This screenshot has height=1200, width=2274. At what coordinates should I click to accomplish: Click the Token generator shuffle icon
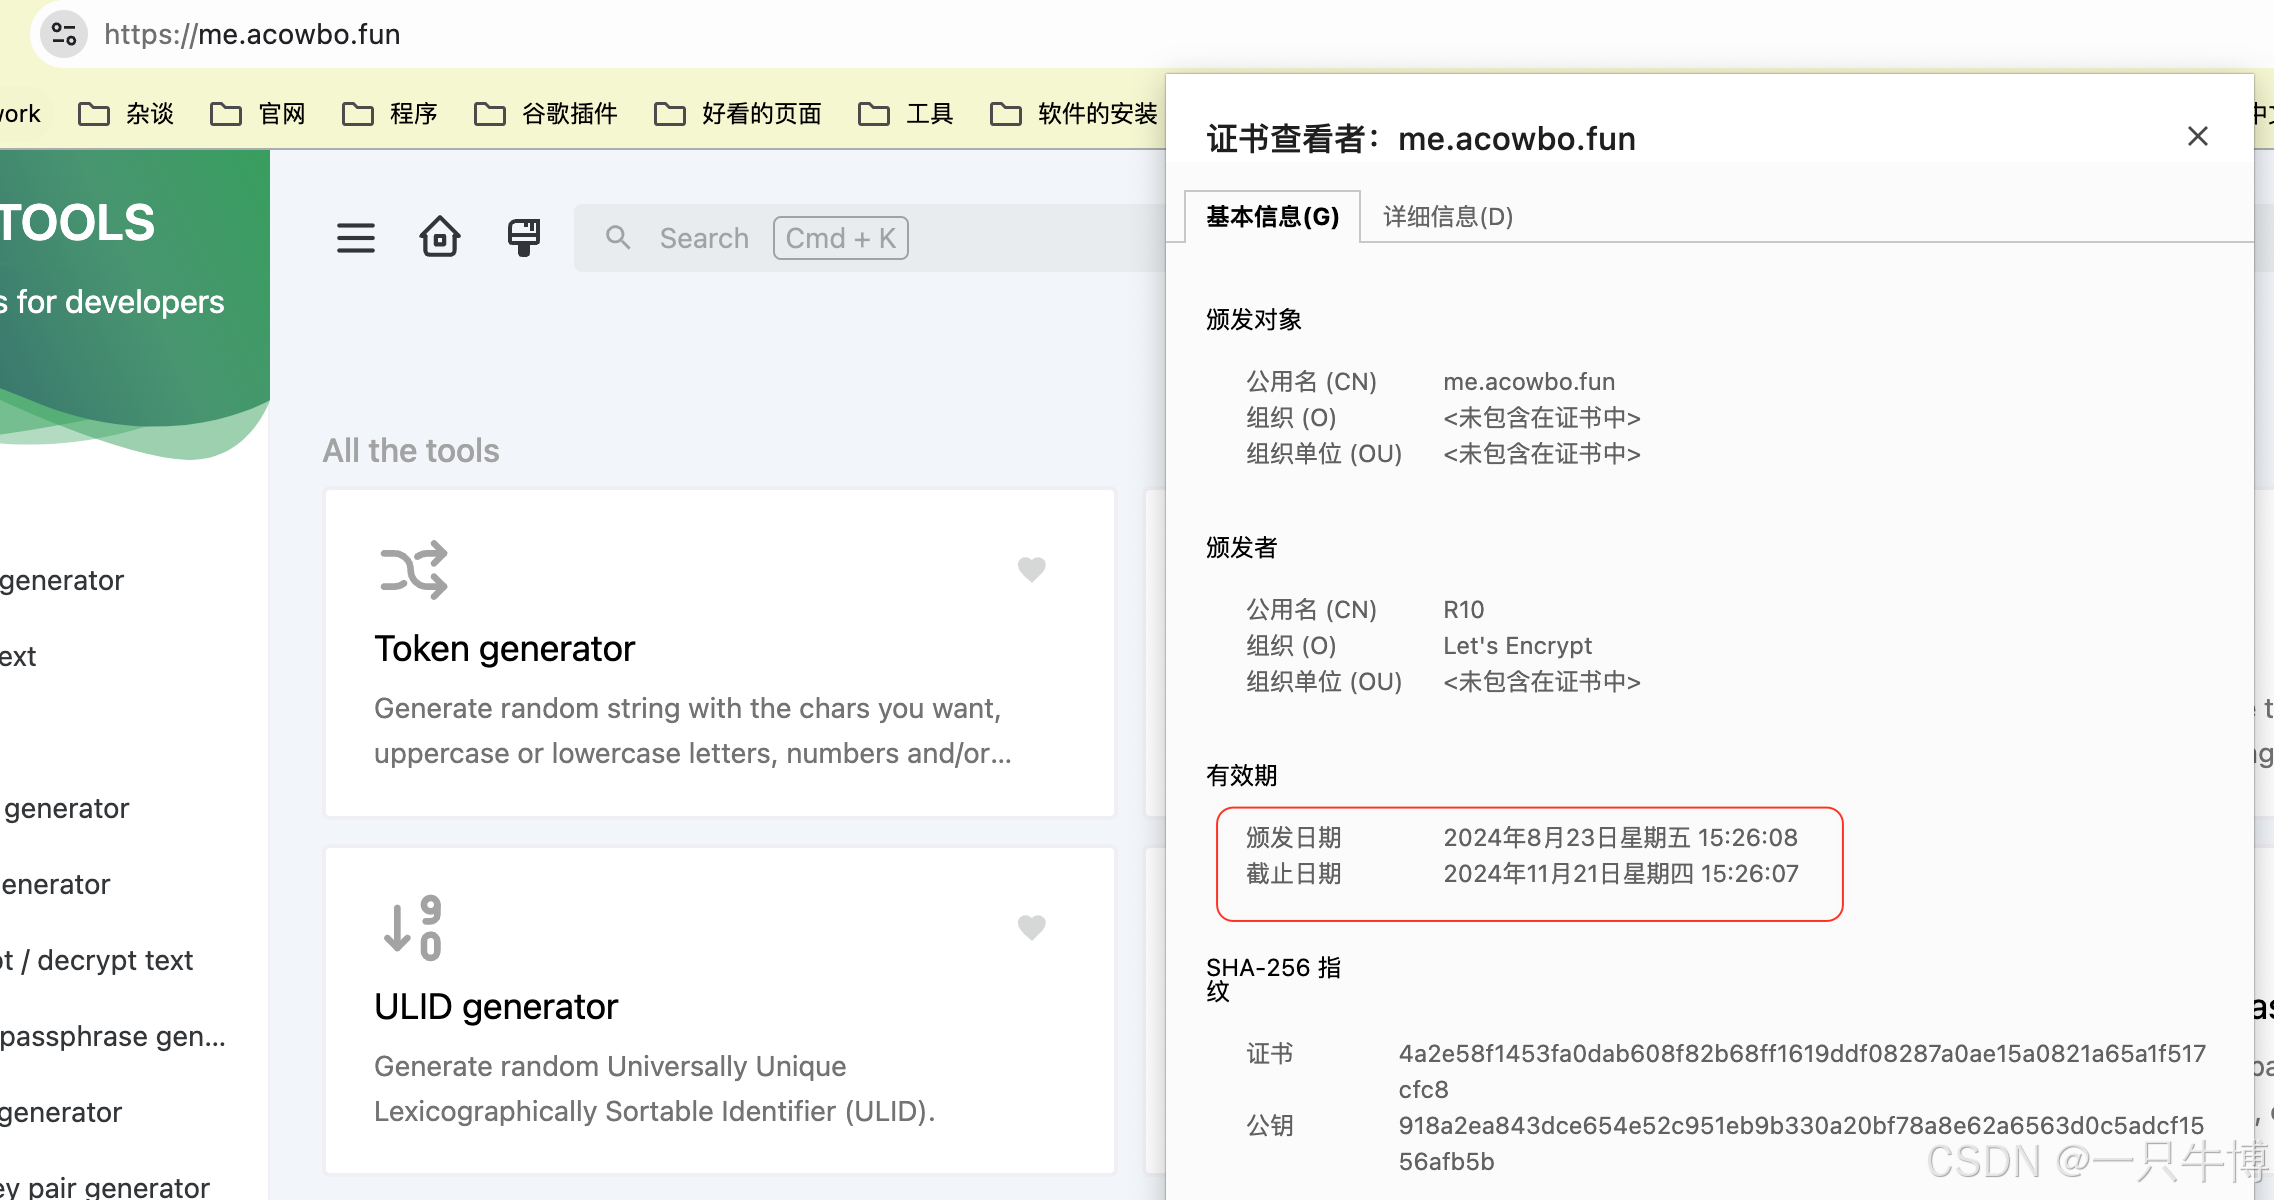(x=414, y=570)
